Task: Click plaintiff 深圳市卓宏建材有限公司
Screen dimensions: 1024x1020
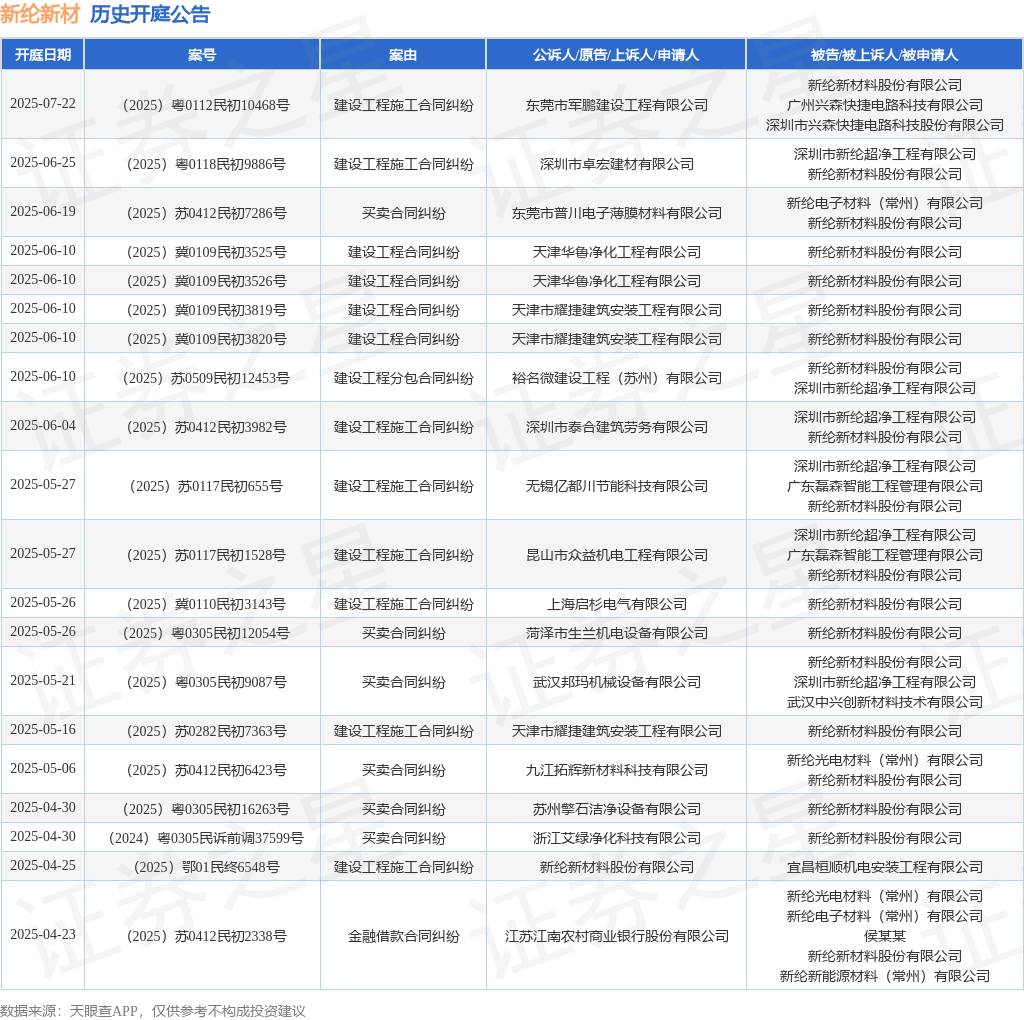Action: tap(616, 164)
